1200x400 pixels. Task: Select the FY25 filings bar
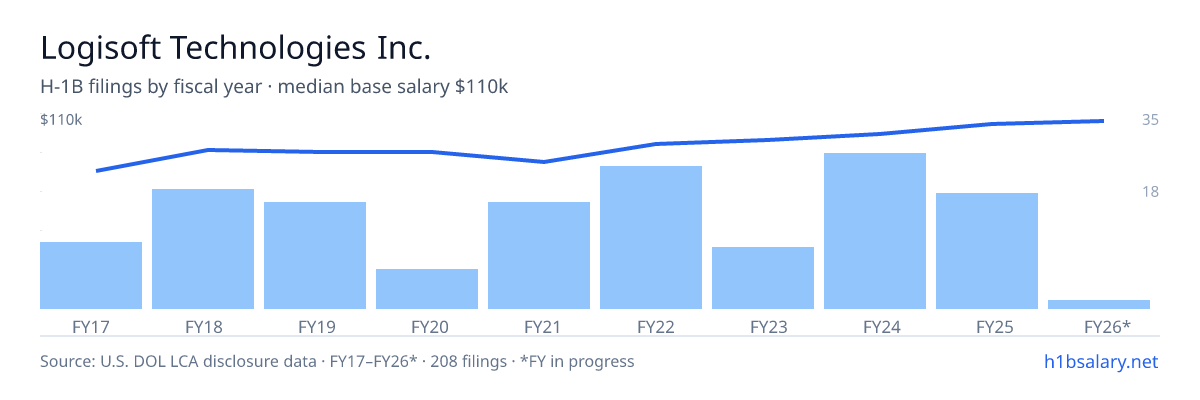click(987, 251)
